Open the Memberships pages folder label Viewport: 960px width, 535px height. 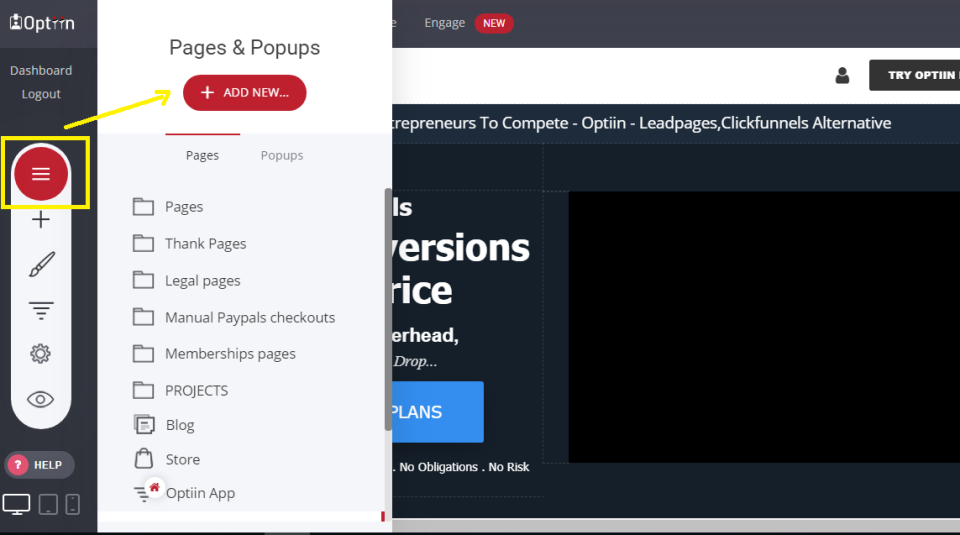pyautogui.click(x=230, y=354)
